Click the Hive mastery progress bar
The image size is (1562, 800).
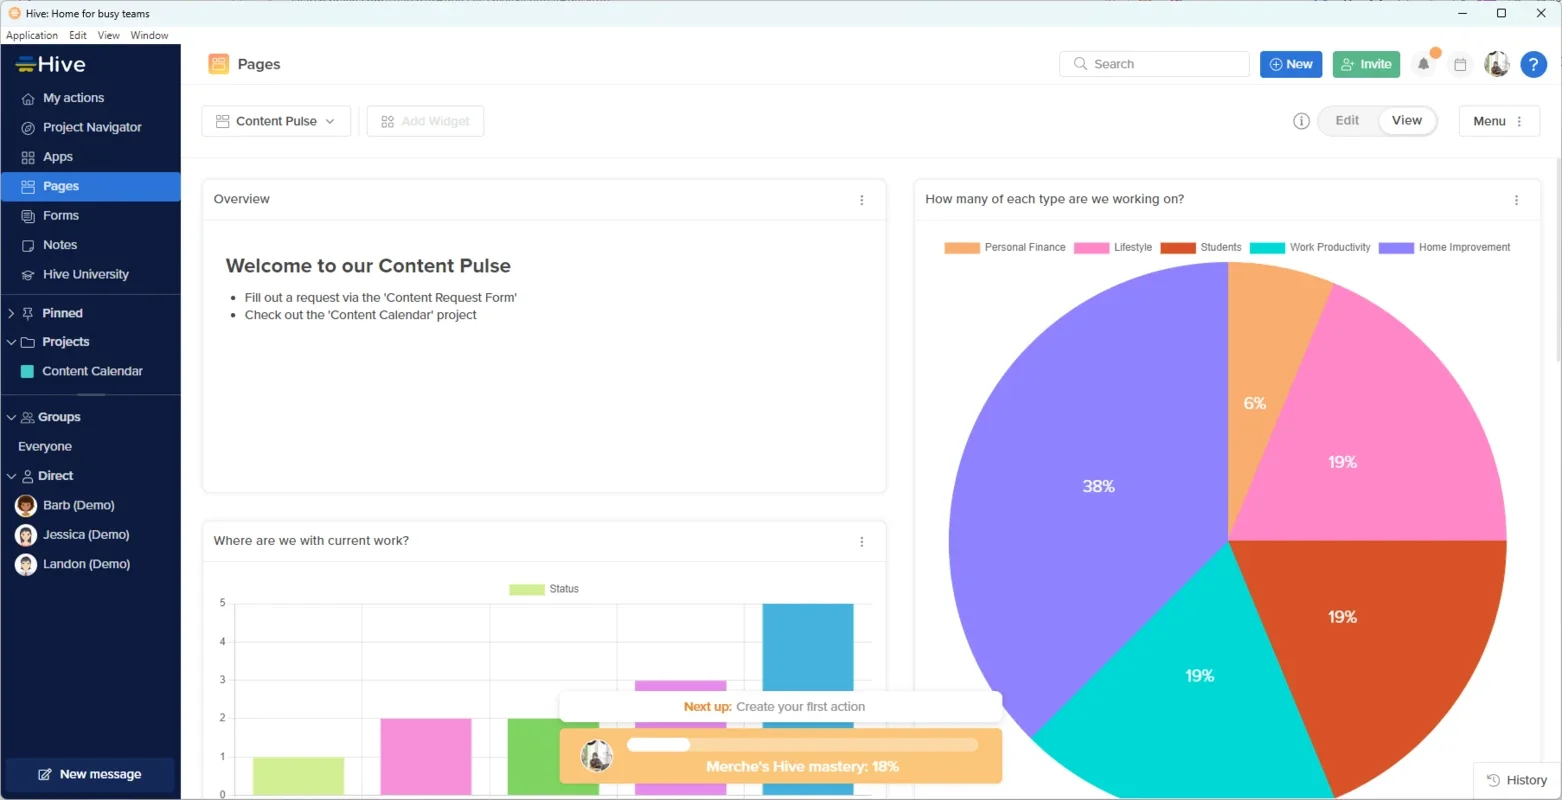pyautogui.click(x=802, y=745)
